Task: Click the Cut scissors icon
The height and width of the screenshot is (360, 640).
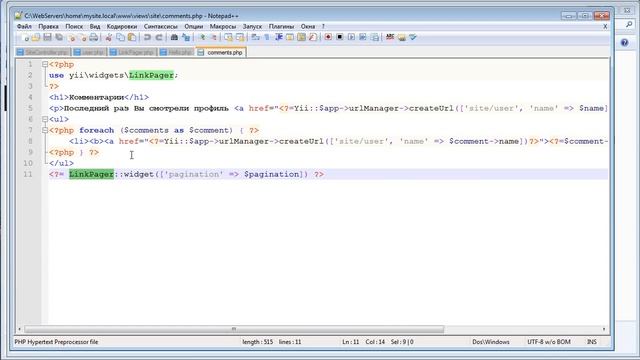Action: click(x=109, y=38)
